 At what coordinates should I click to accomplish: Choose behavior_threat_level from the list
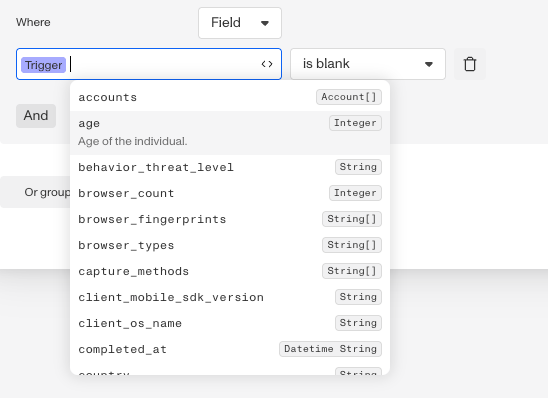[230, 167]
